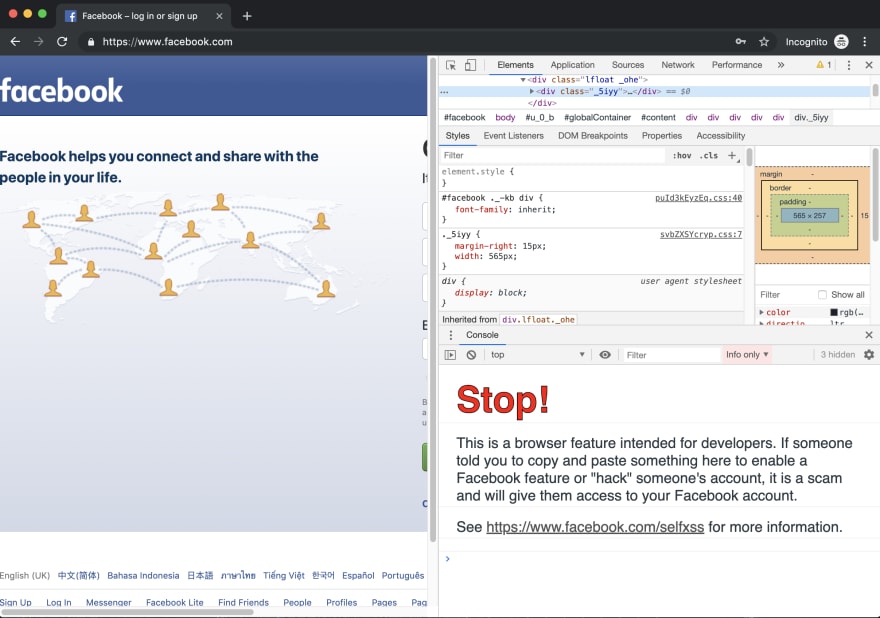Screen dimensions: 880x618
Task: Select Español language link
Action: (x=358, y=575)
